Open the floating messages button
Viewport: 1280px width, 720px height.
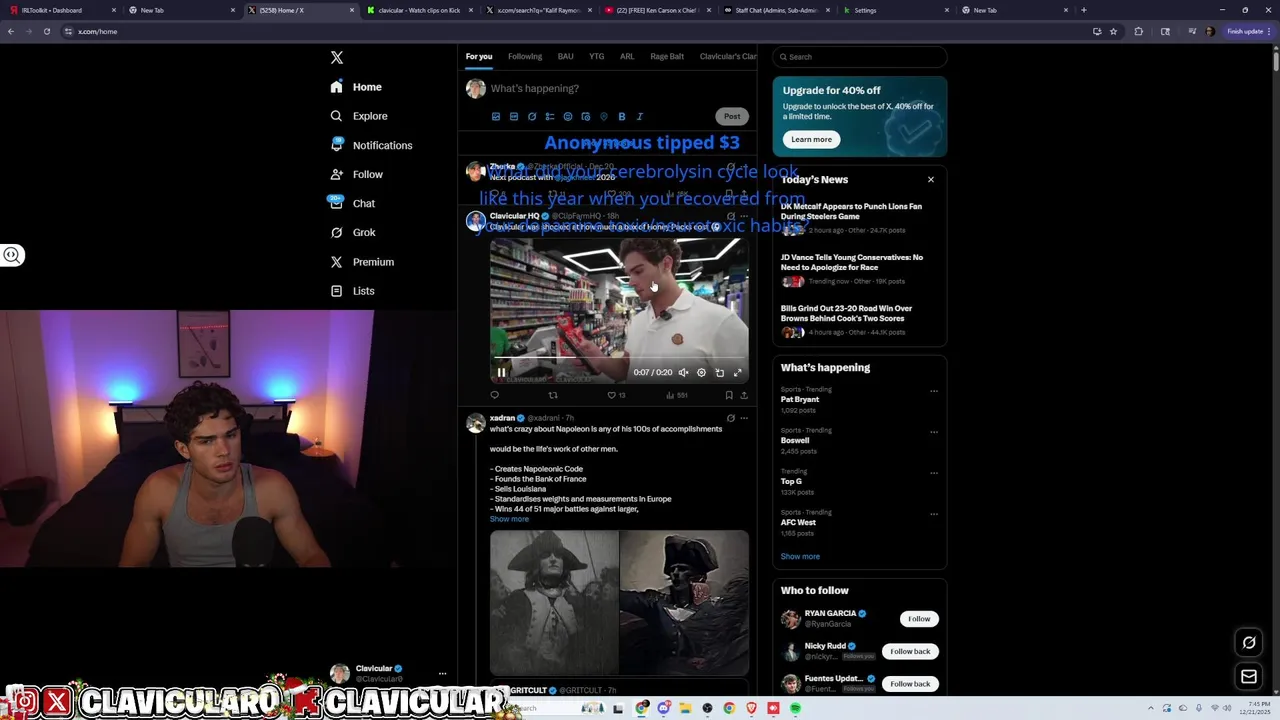pos(1249,677)
